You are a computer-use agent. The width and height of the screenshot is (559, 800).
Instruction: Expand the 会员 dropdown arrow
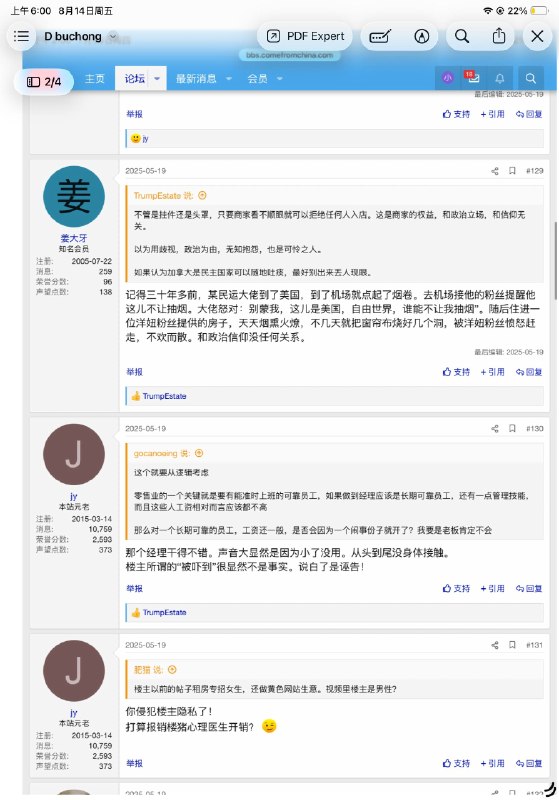point(280,79)
